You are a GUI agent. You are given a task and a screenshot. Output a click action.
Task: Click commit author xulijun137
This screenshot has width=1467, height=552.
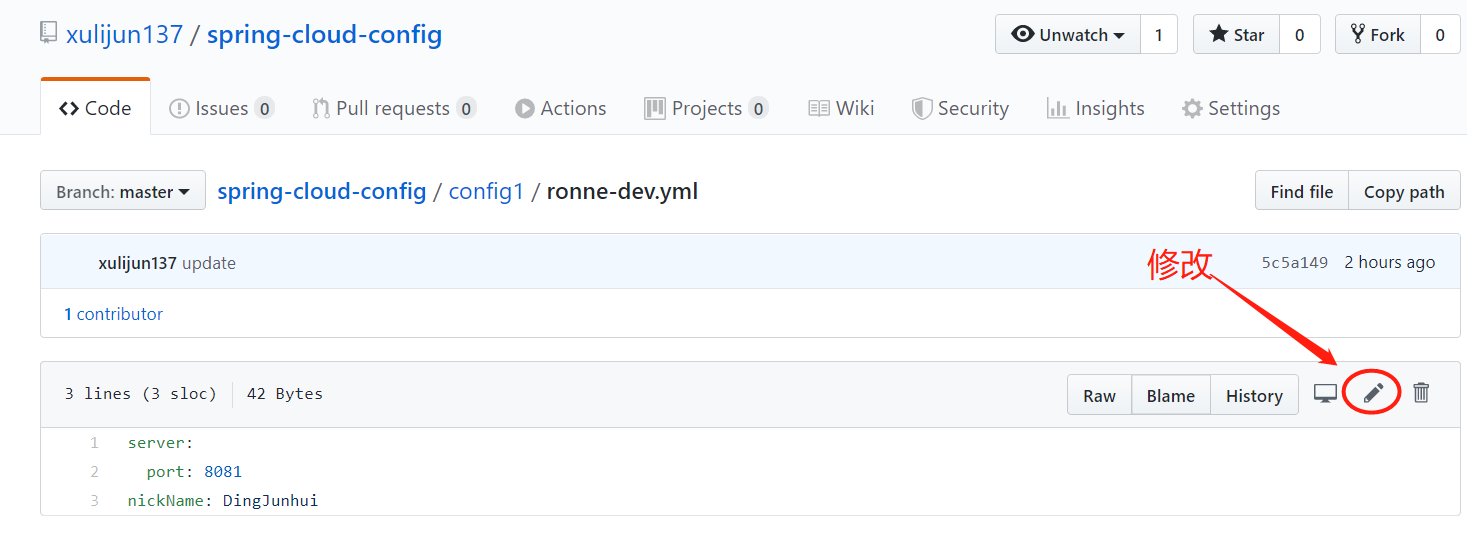tap(138, 263)
